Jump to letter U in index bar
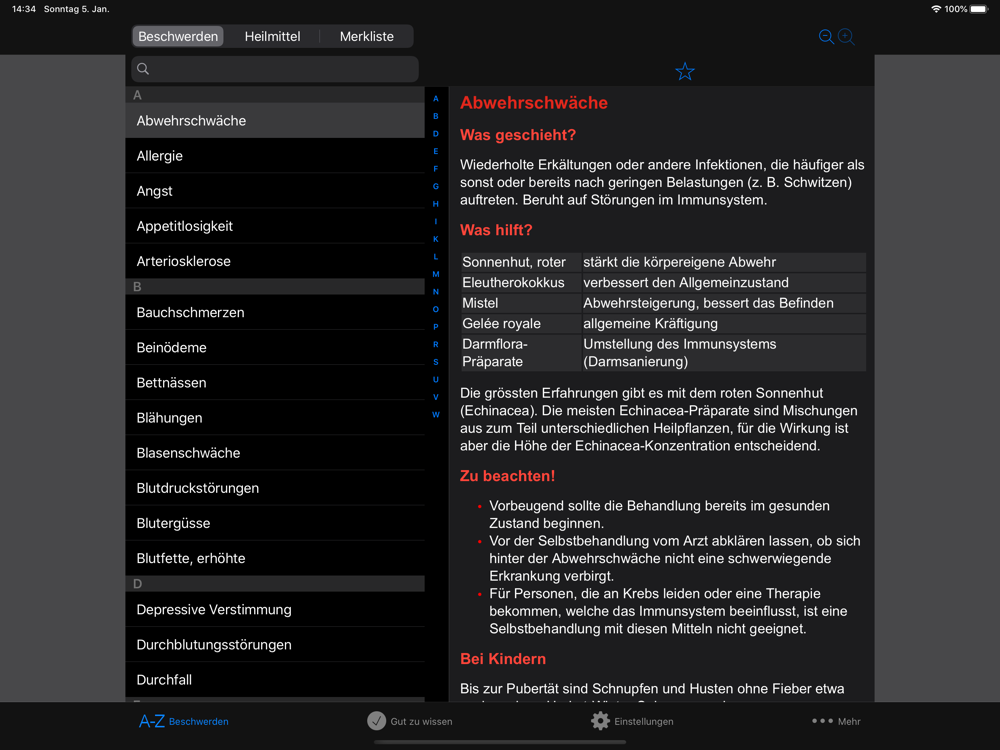This screenshot has width=1000, height=750. click(436, 379)
